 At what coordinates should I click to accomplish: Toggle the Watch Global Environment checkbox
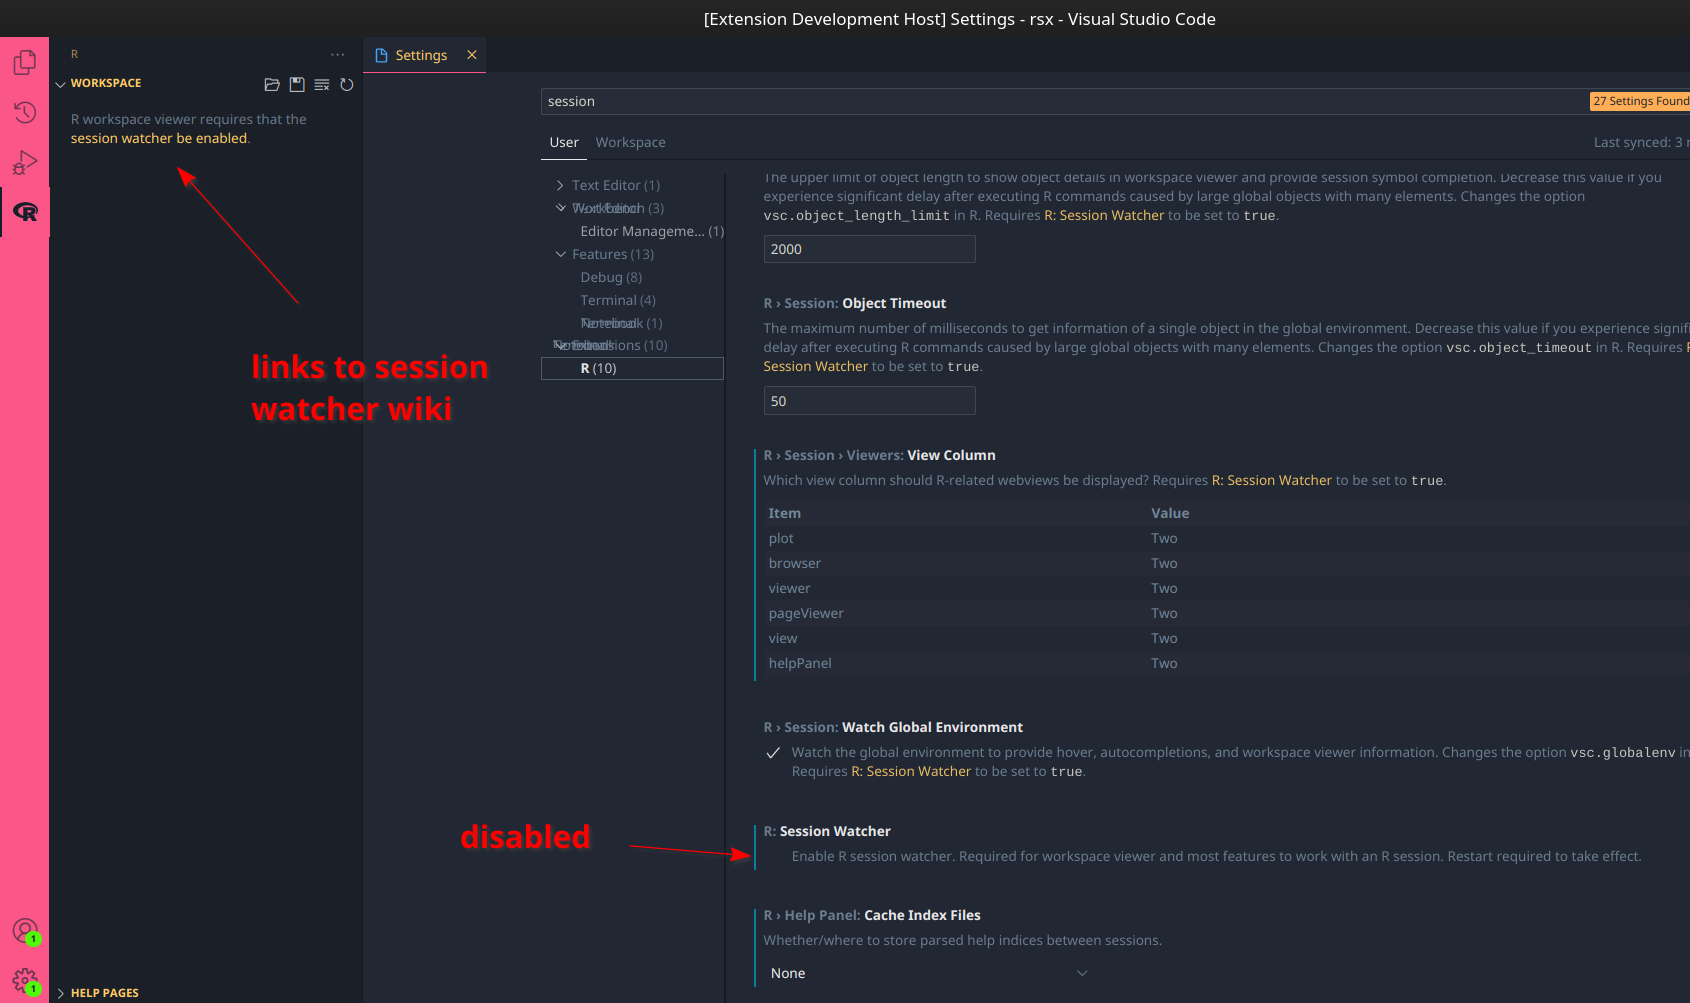(773, 753)
